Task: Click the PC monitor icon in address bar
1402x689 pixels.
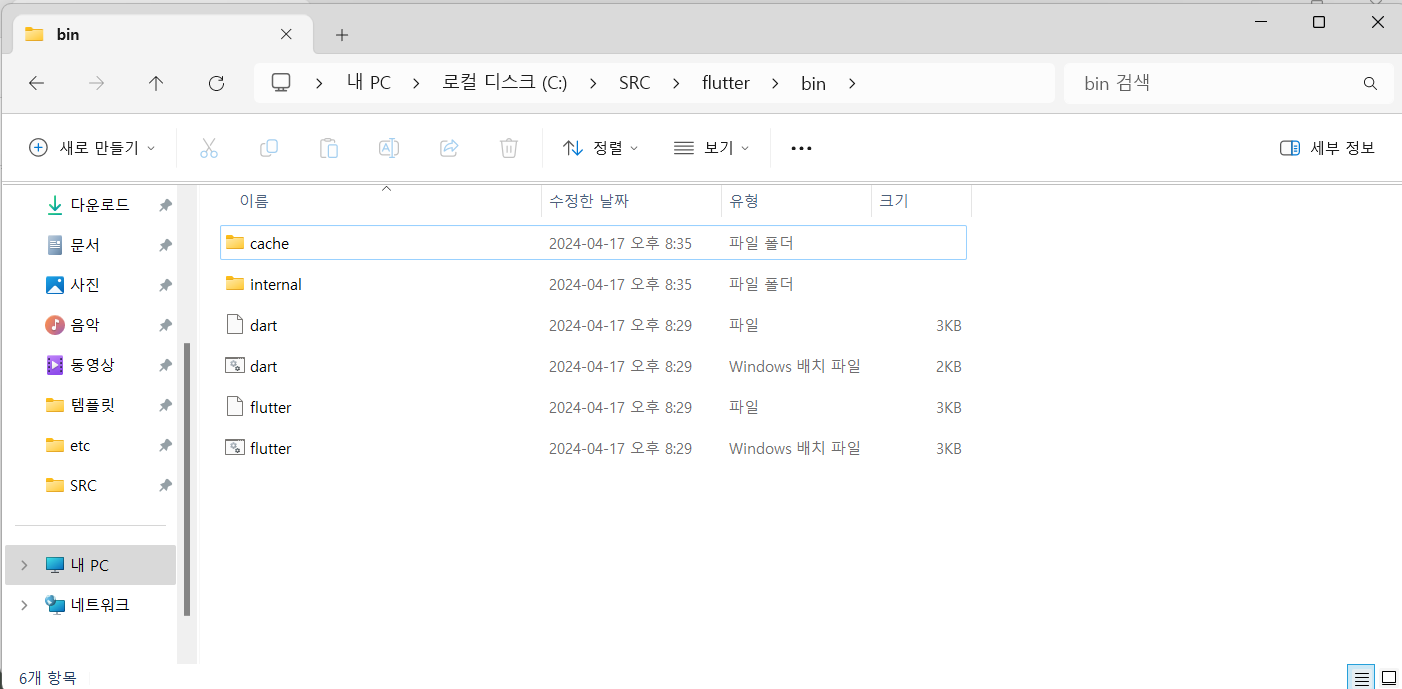Action: (281, 83)
